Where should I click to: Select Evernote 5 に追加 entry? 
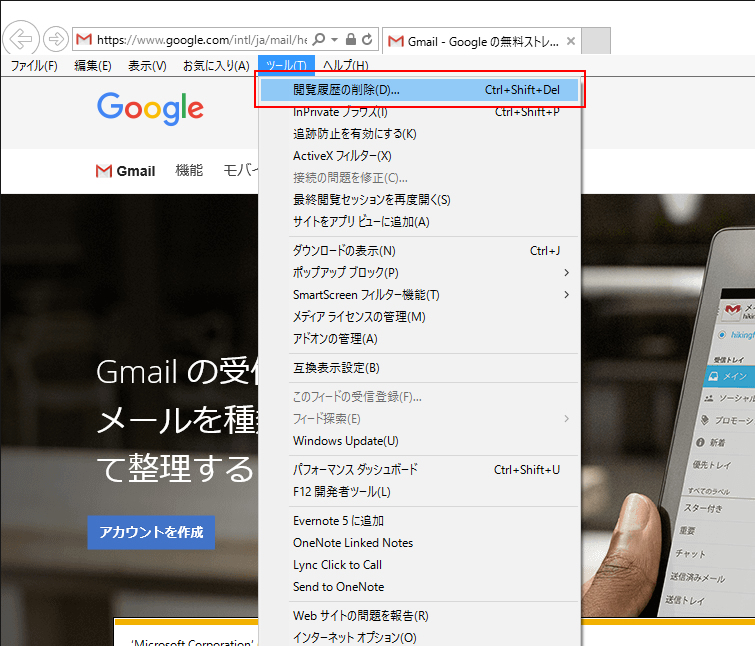click(419, 521)
